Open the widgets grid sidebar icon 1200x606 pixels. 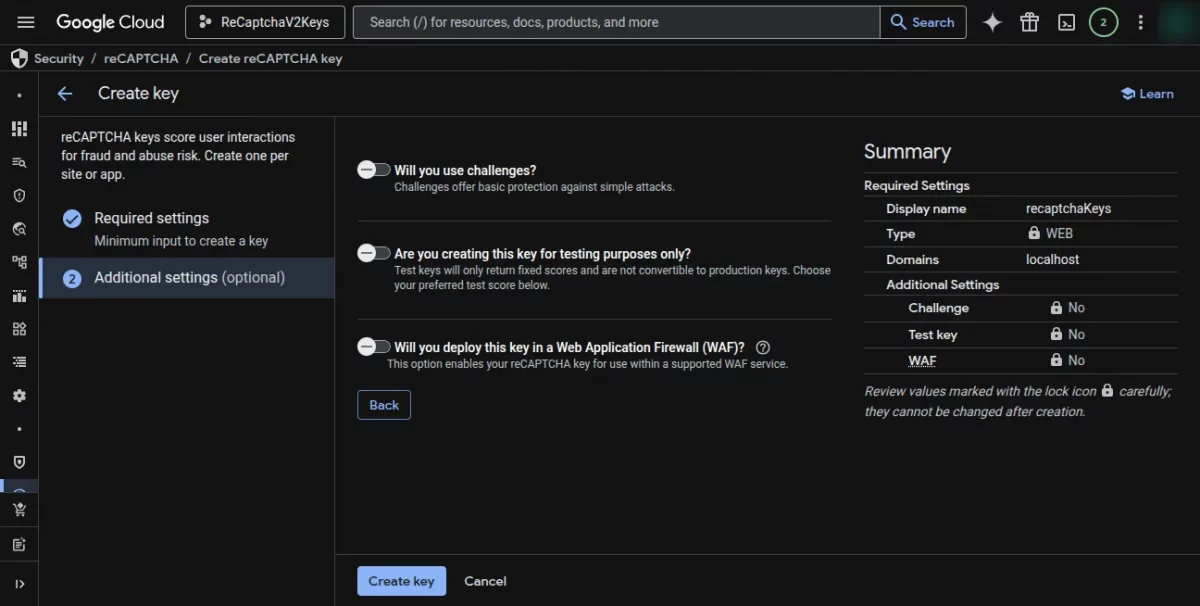coord(19,329)
